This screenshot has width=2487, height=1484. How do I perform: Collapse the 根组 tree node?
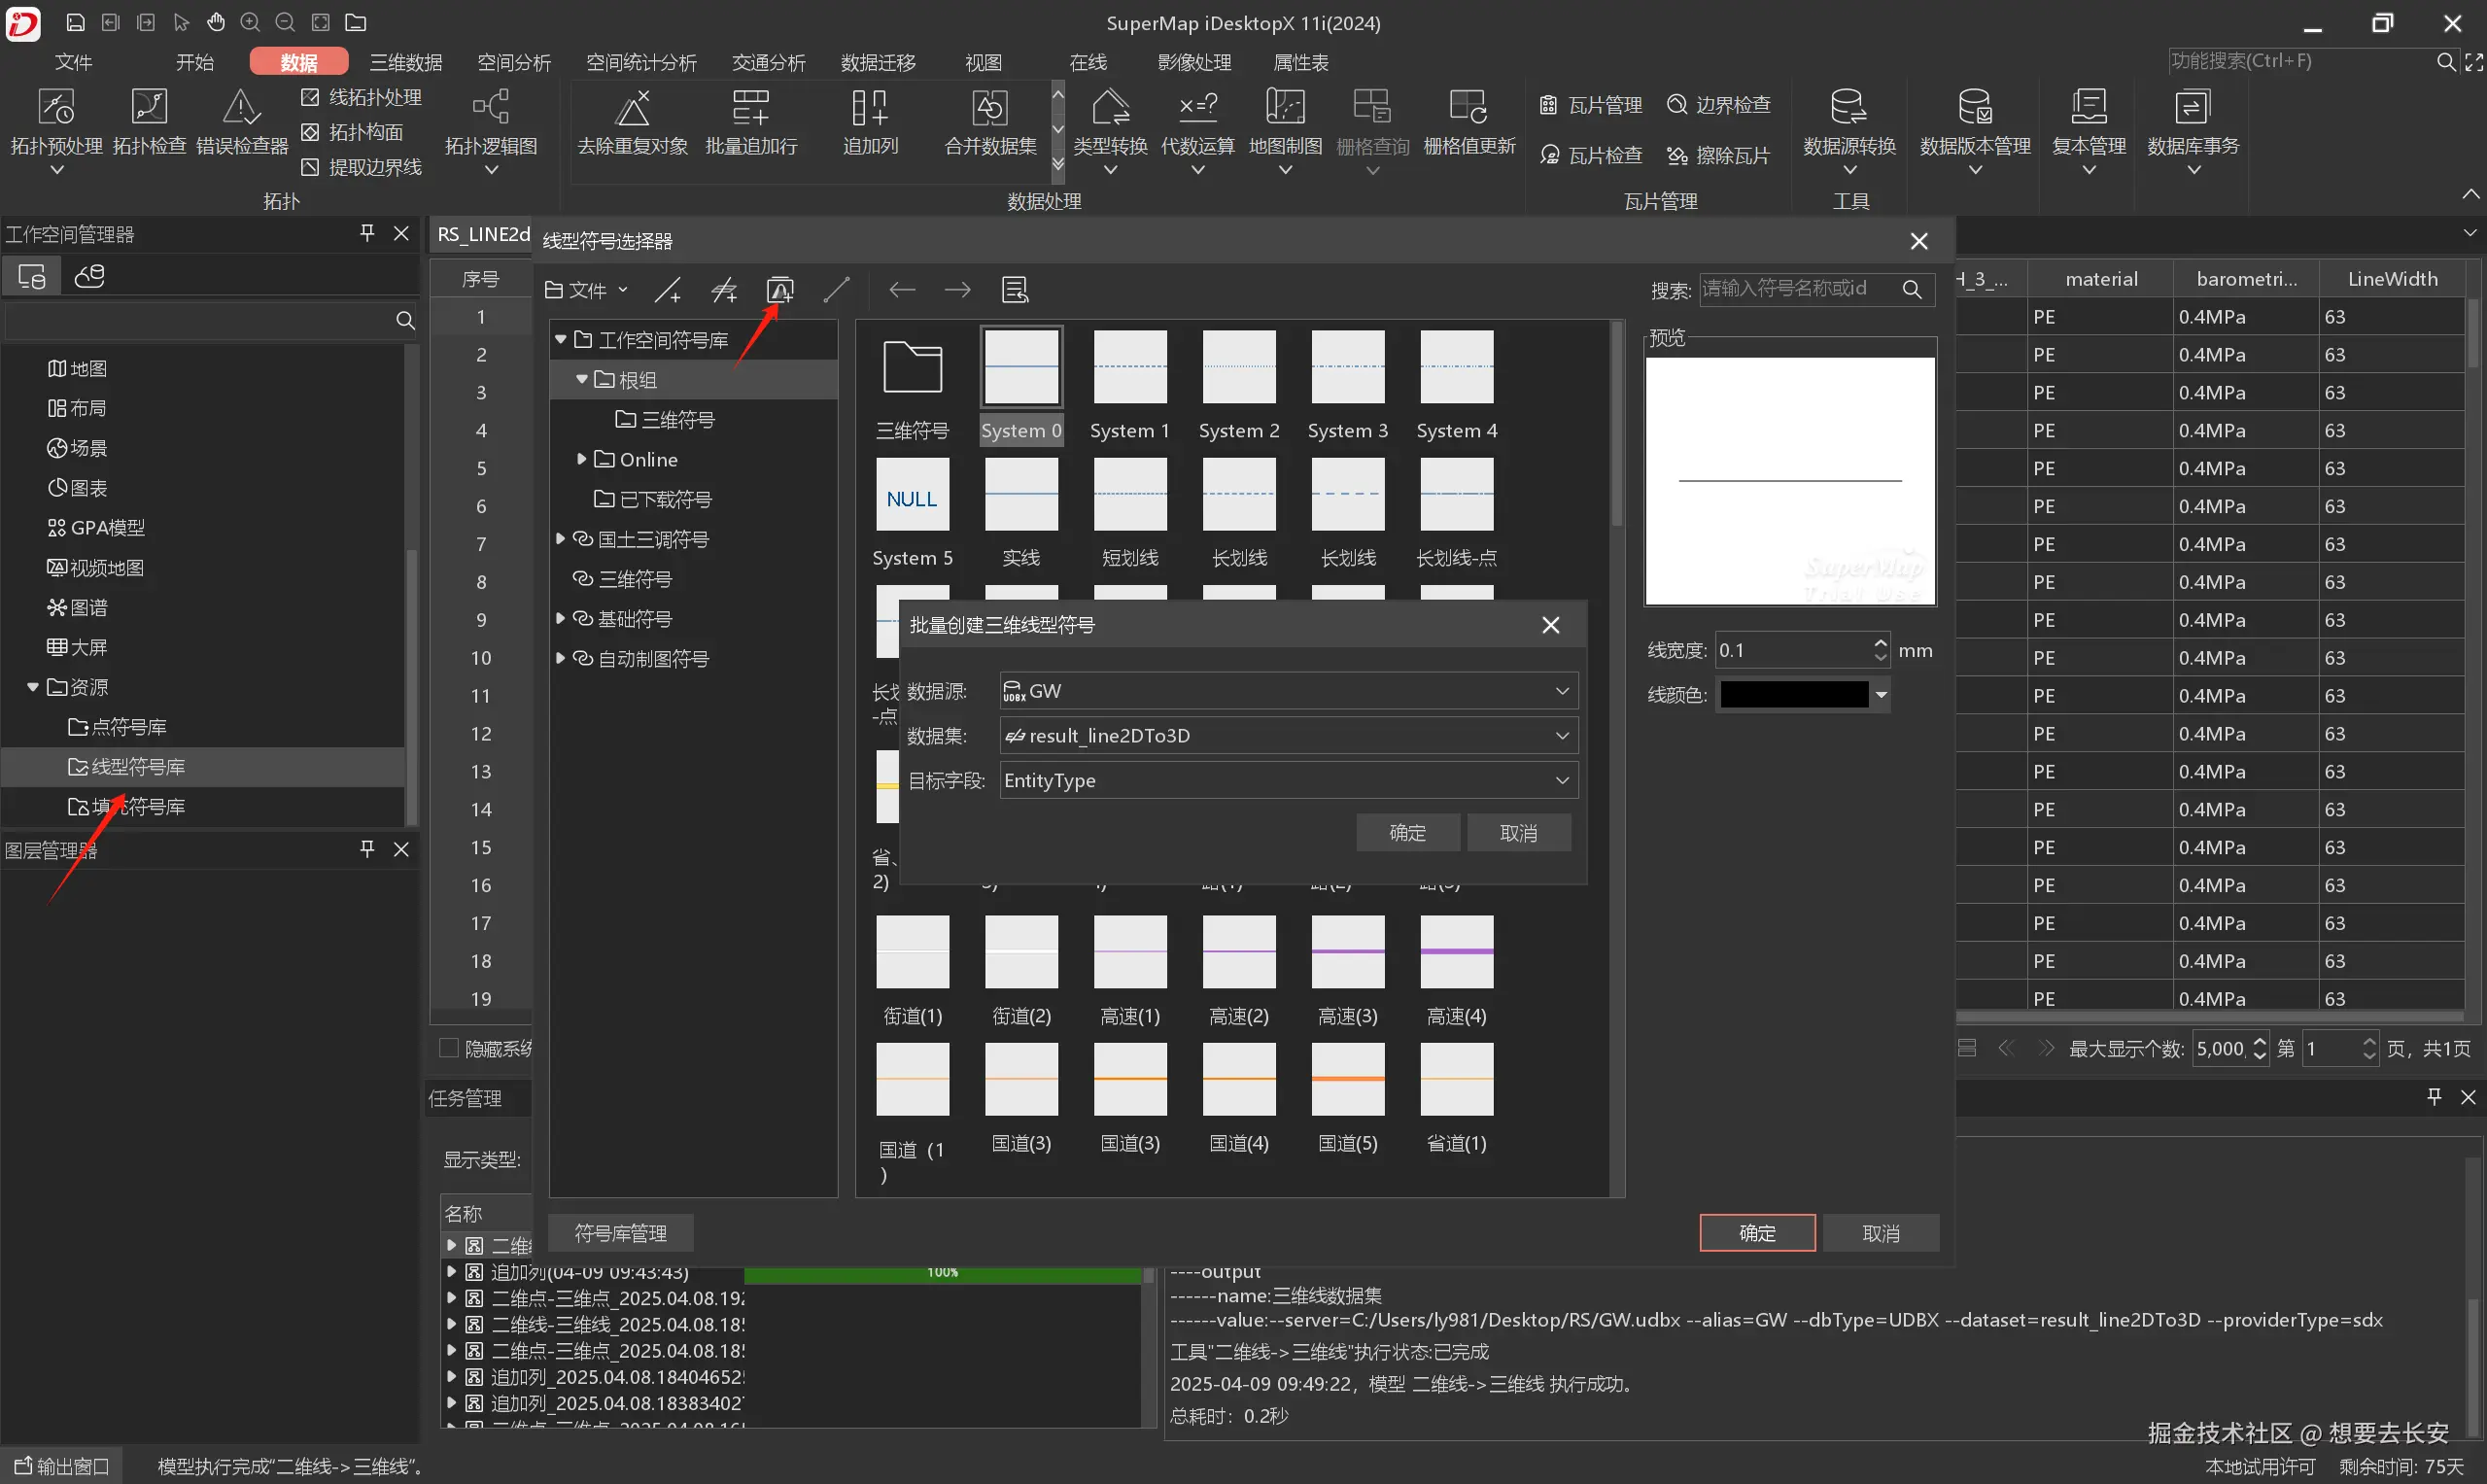581,379
